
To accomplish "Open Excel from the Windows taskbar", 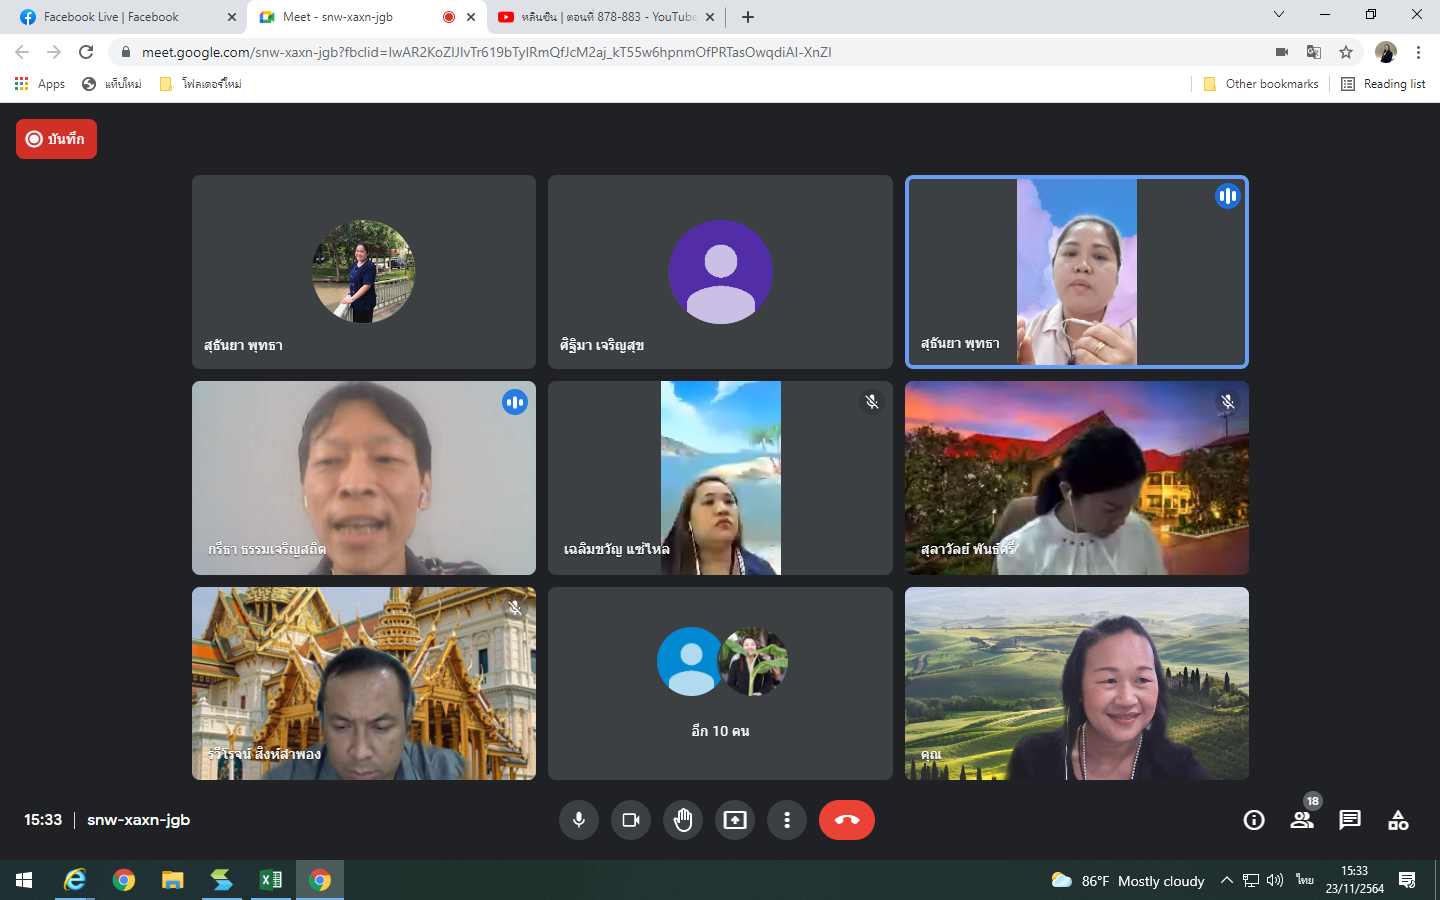I will [271, 880].
